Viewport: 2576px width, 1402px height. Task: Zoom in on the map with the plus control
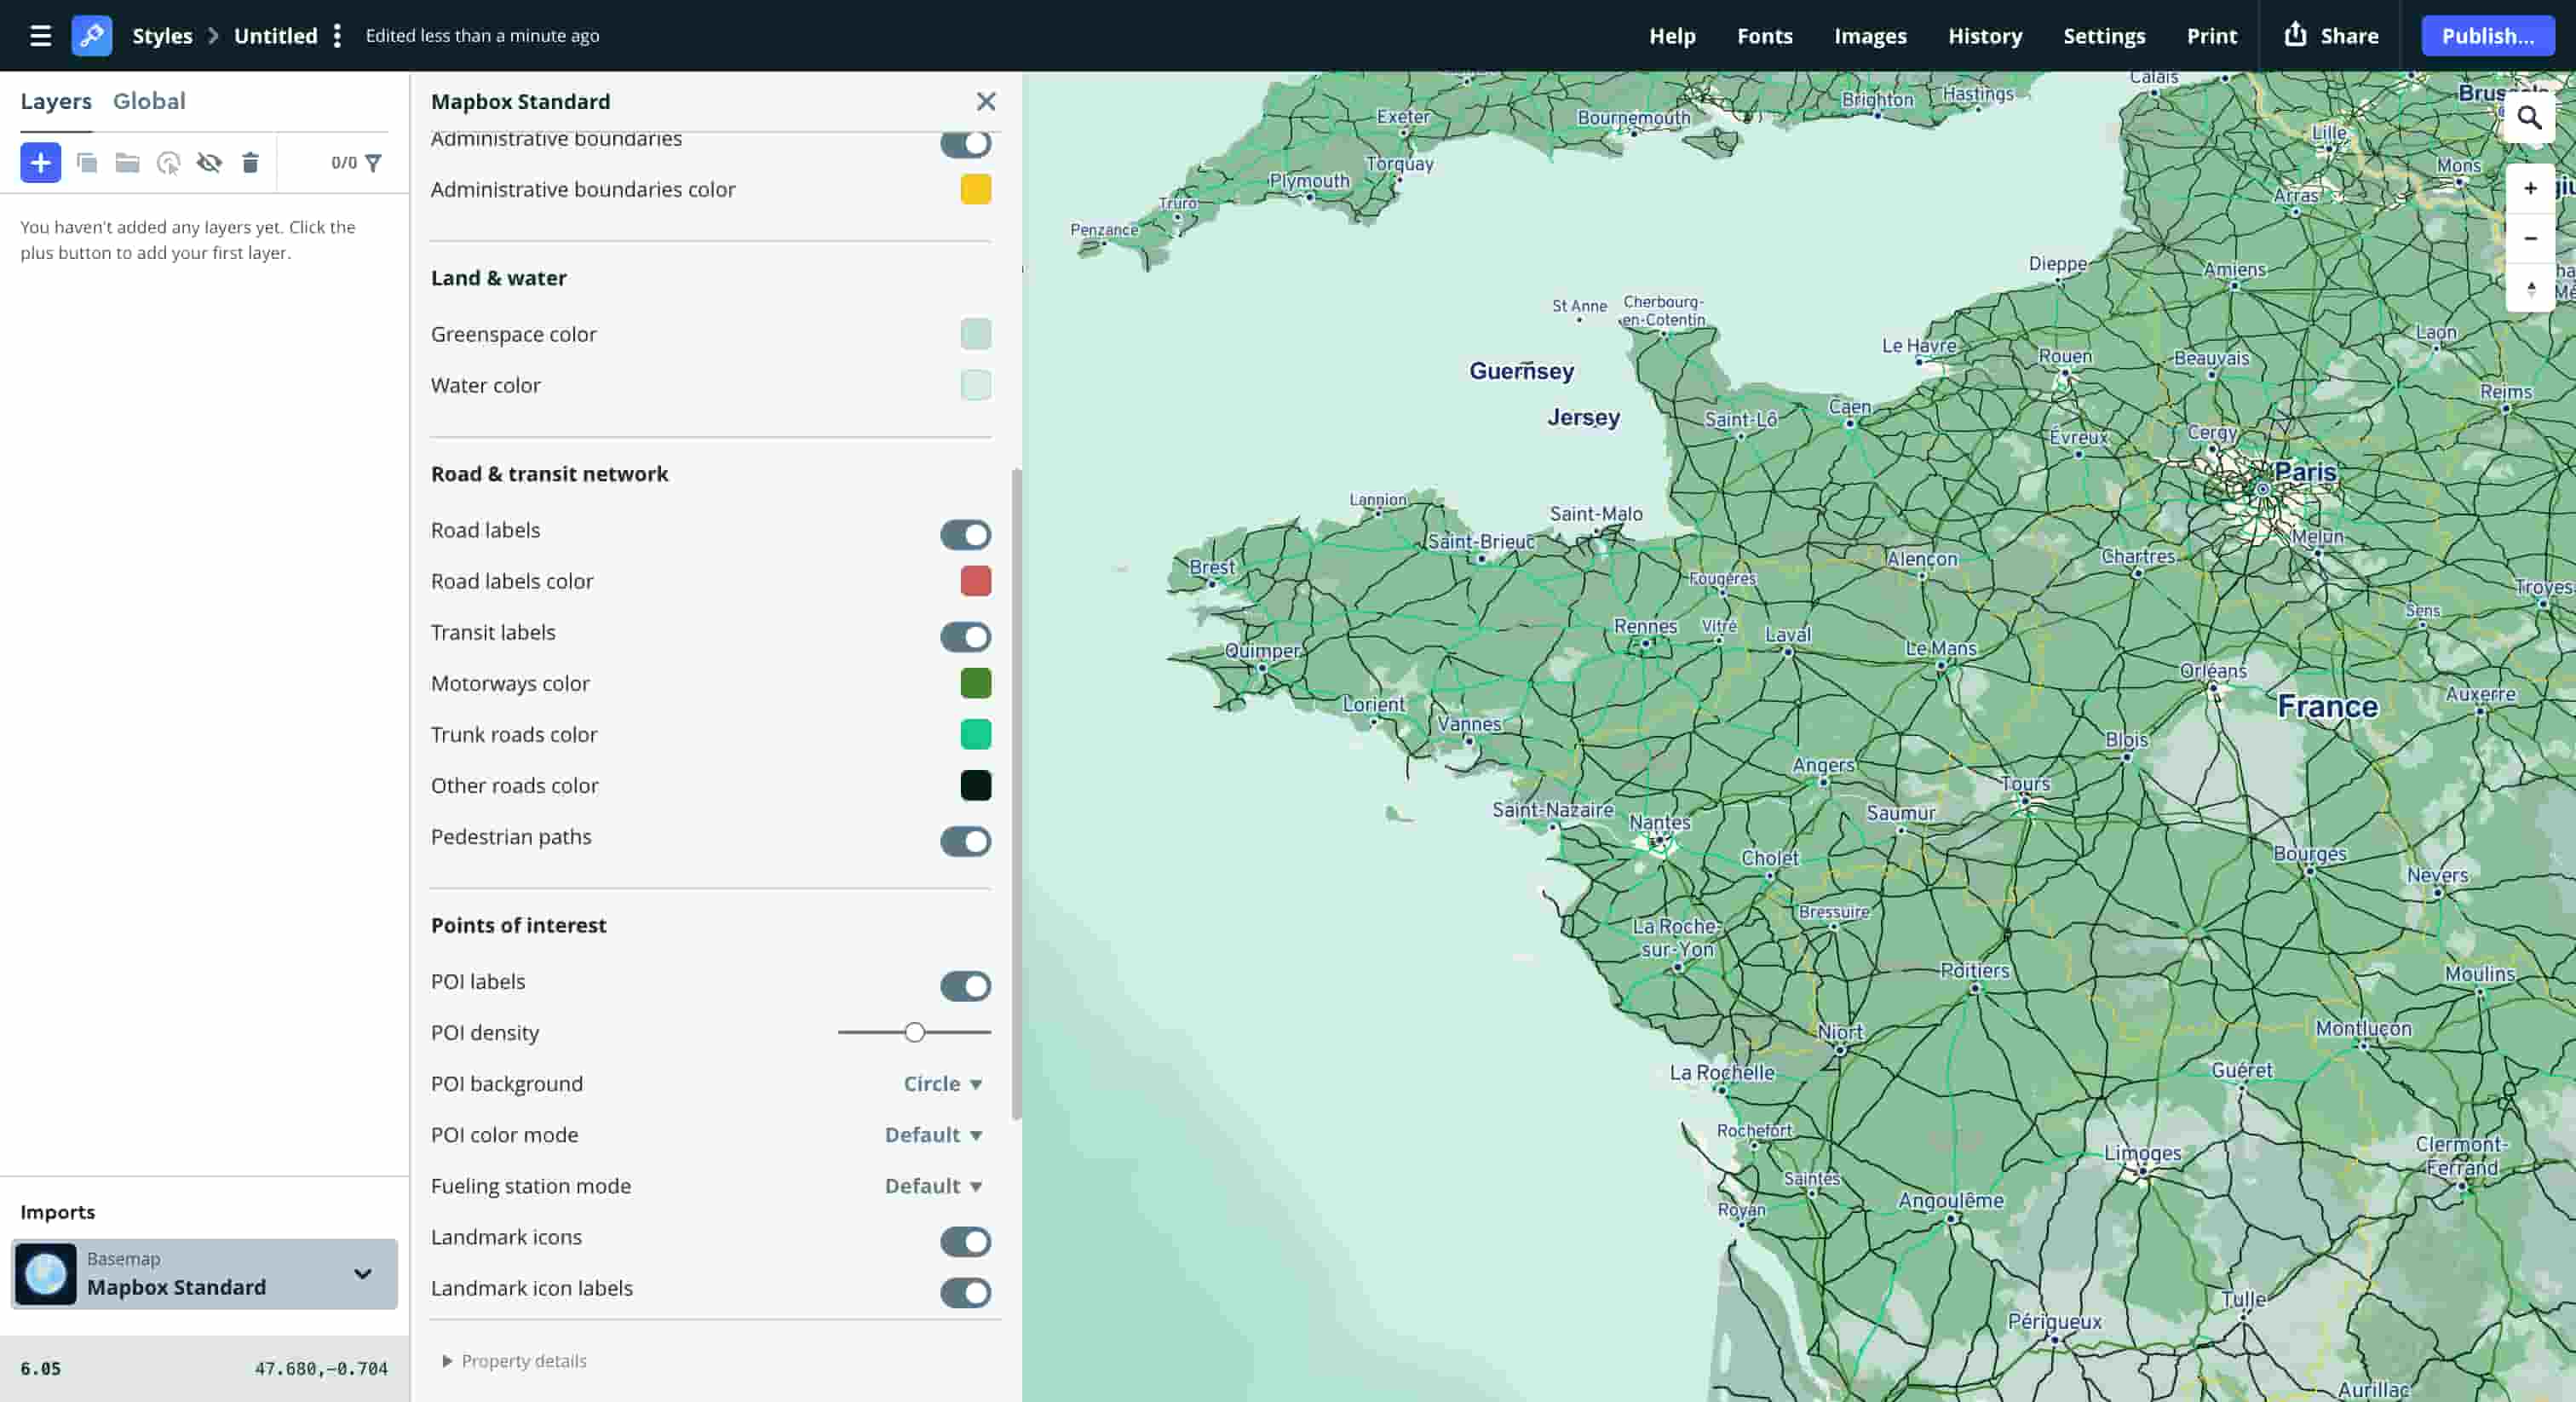[2531, 188]
